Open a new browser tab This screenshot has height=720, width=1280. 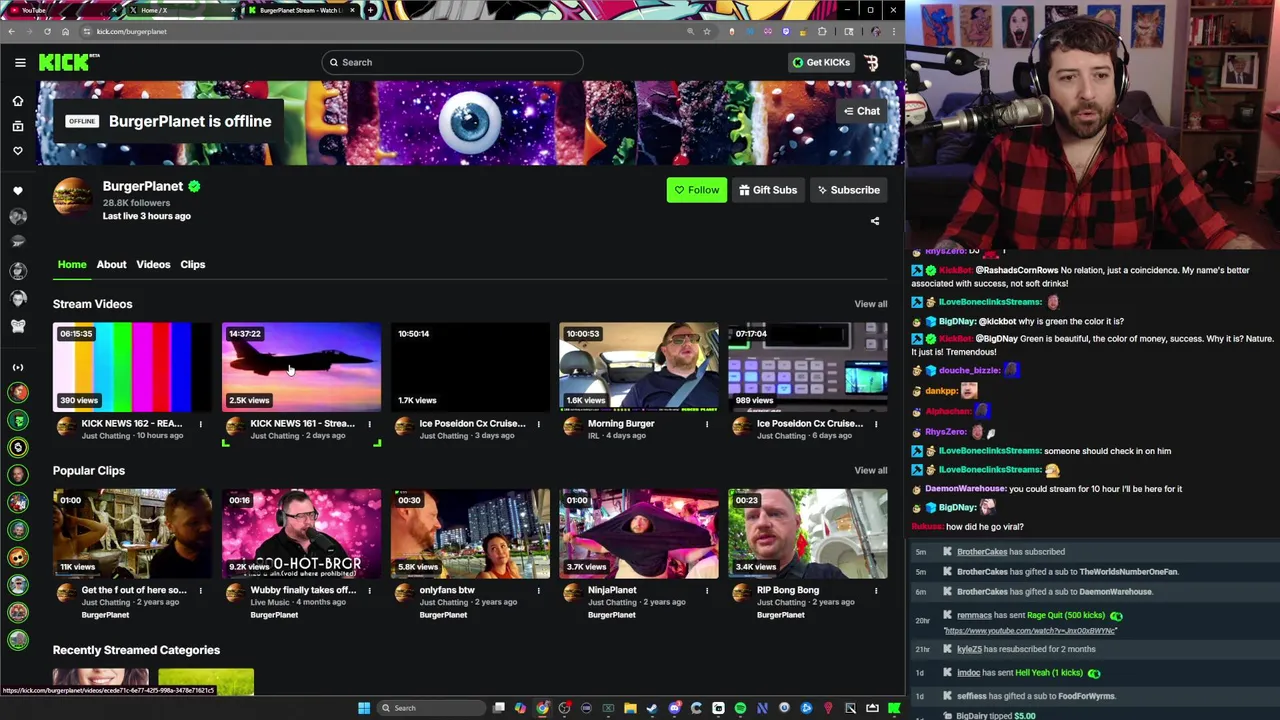tap(371, 10)
